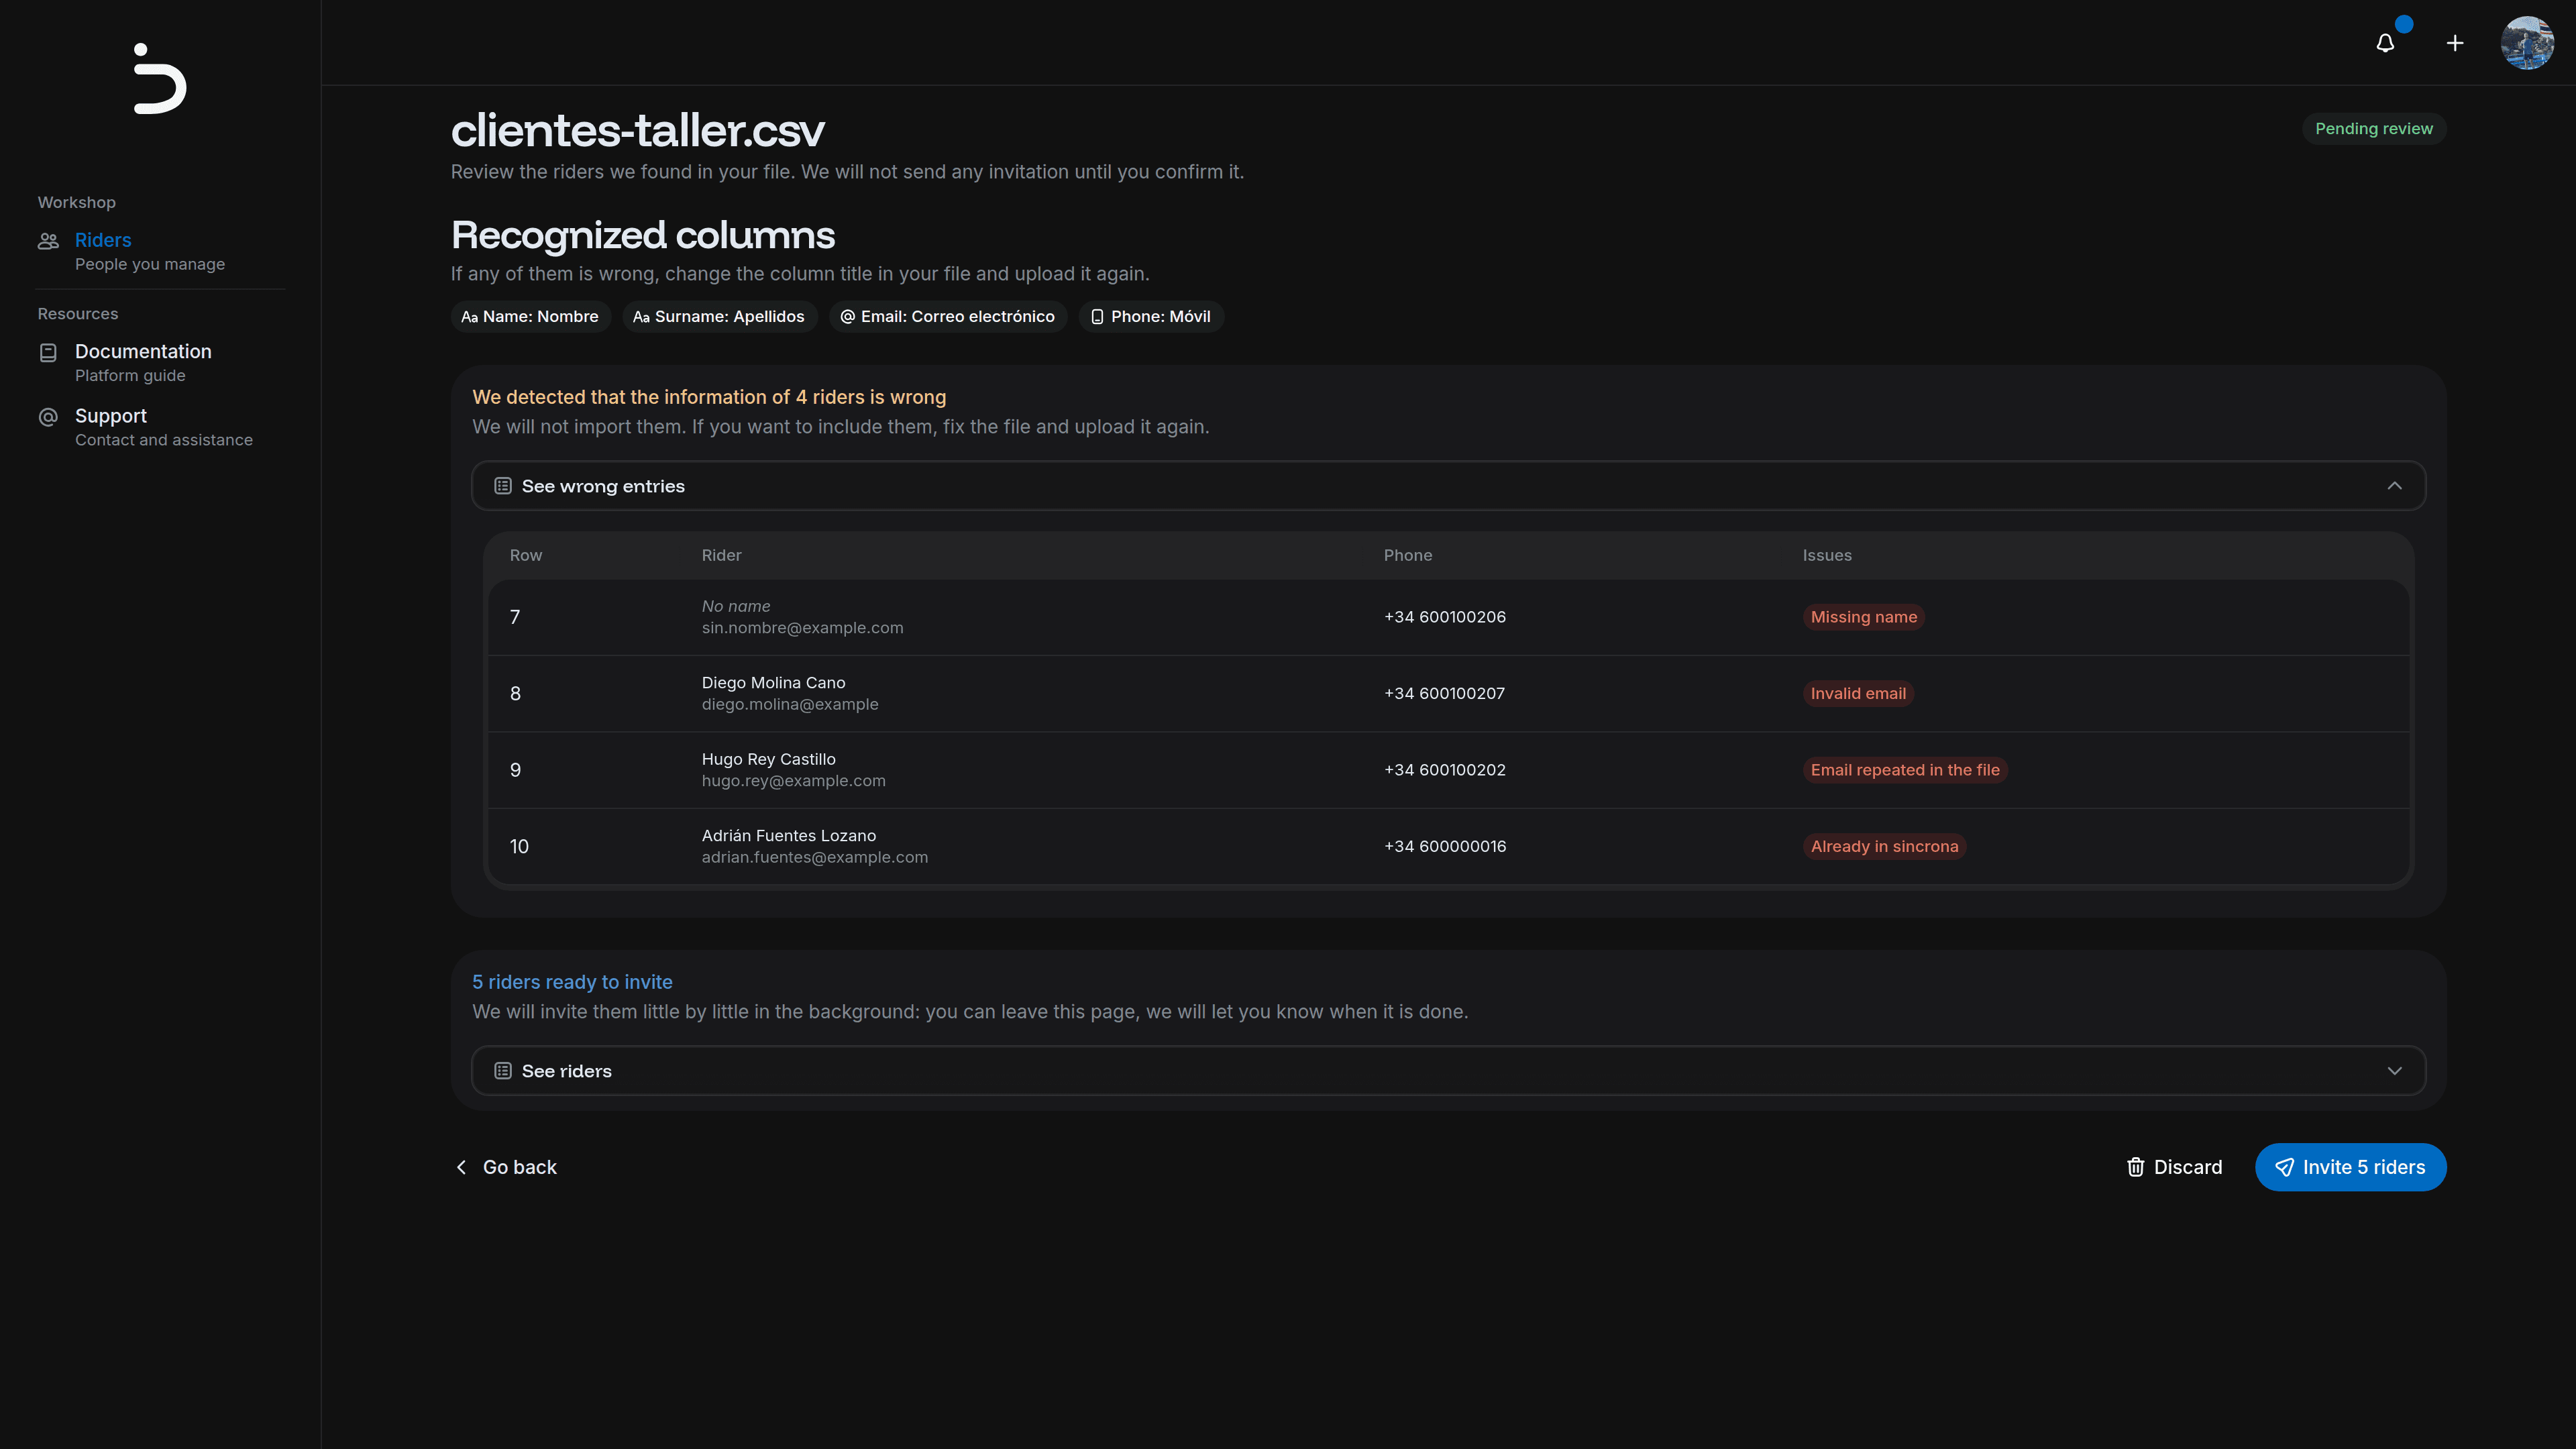Click the Phone: Móvil chip
The width and height of the screenshot is (2576, 1449).
1150,317
